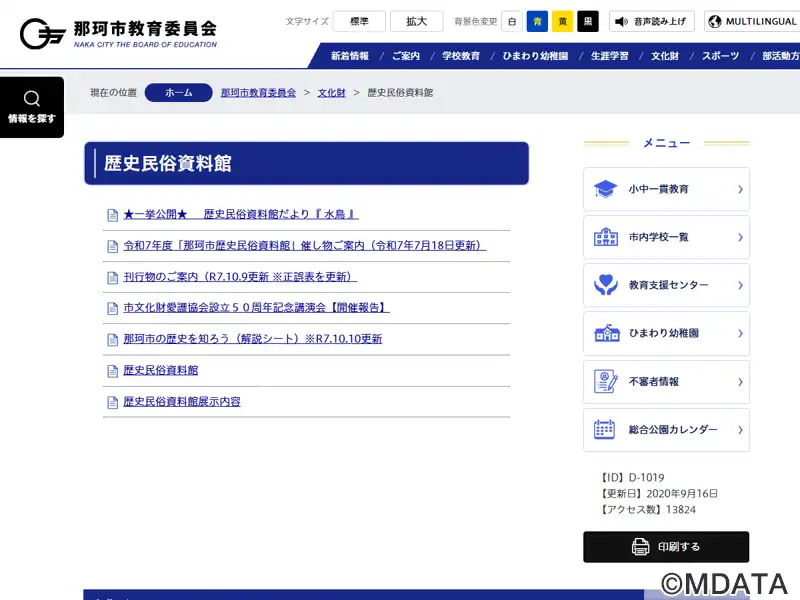Open the magnifier search panel on the left

click(32, 107)
